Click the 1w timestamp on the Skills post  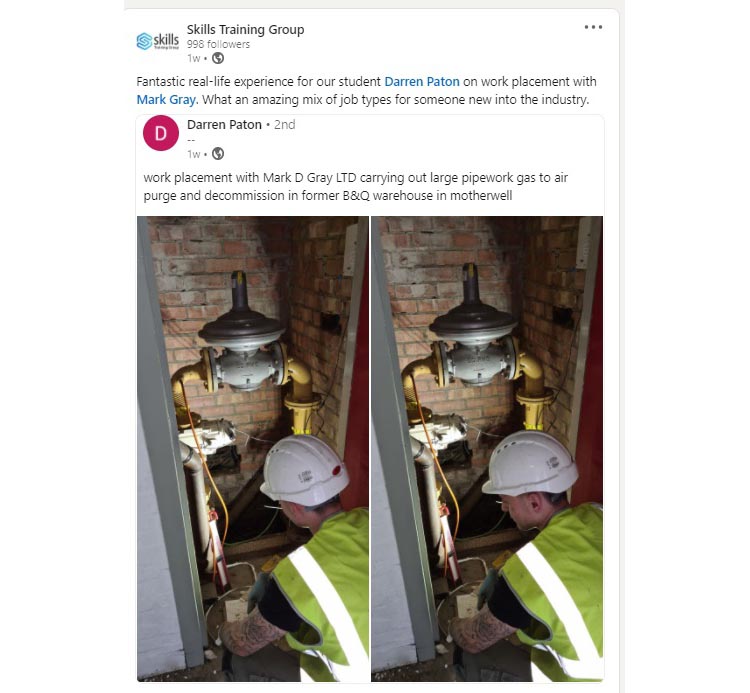(193, 58)
